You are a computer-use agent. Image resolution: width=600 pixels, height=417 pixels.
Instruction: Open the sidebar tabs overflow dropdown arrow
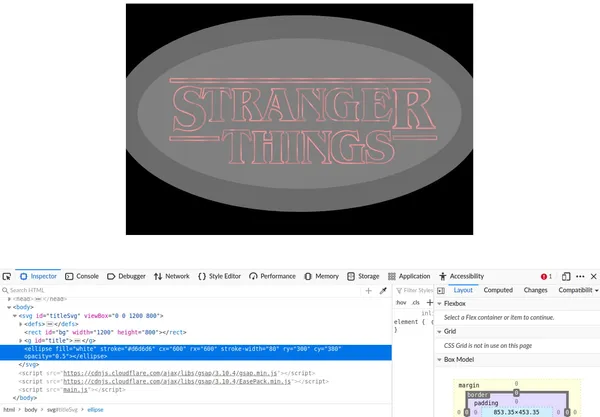tap(597, 291)
